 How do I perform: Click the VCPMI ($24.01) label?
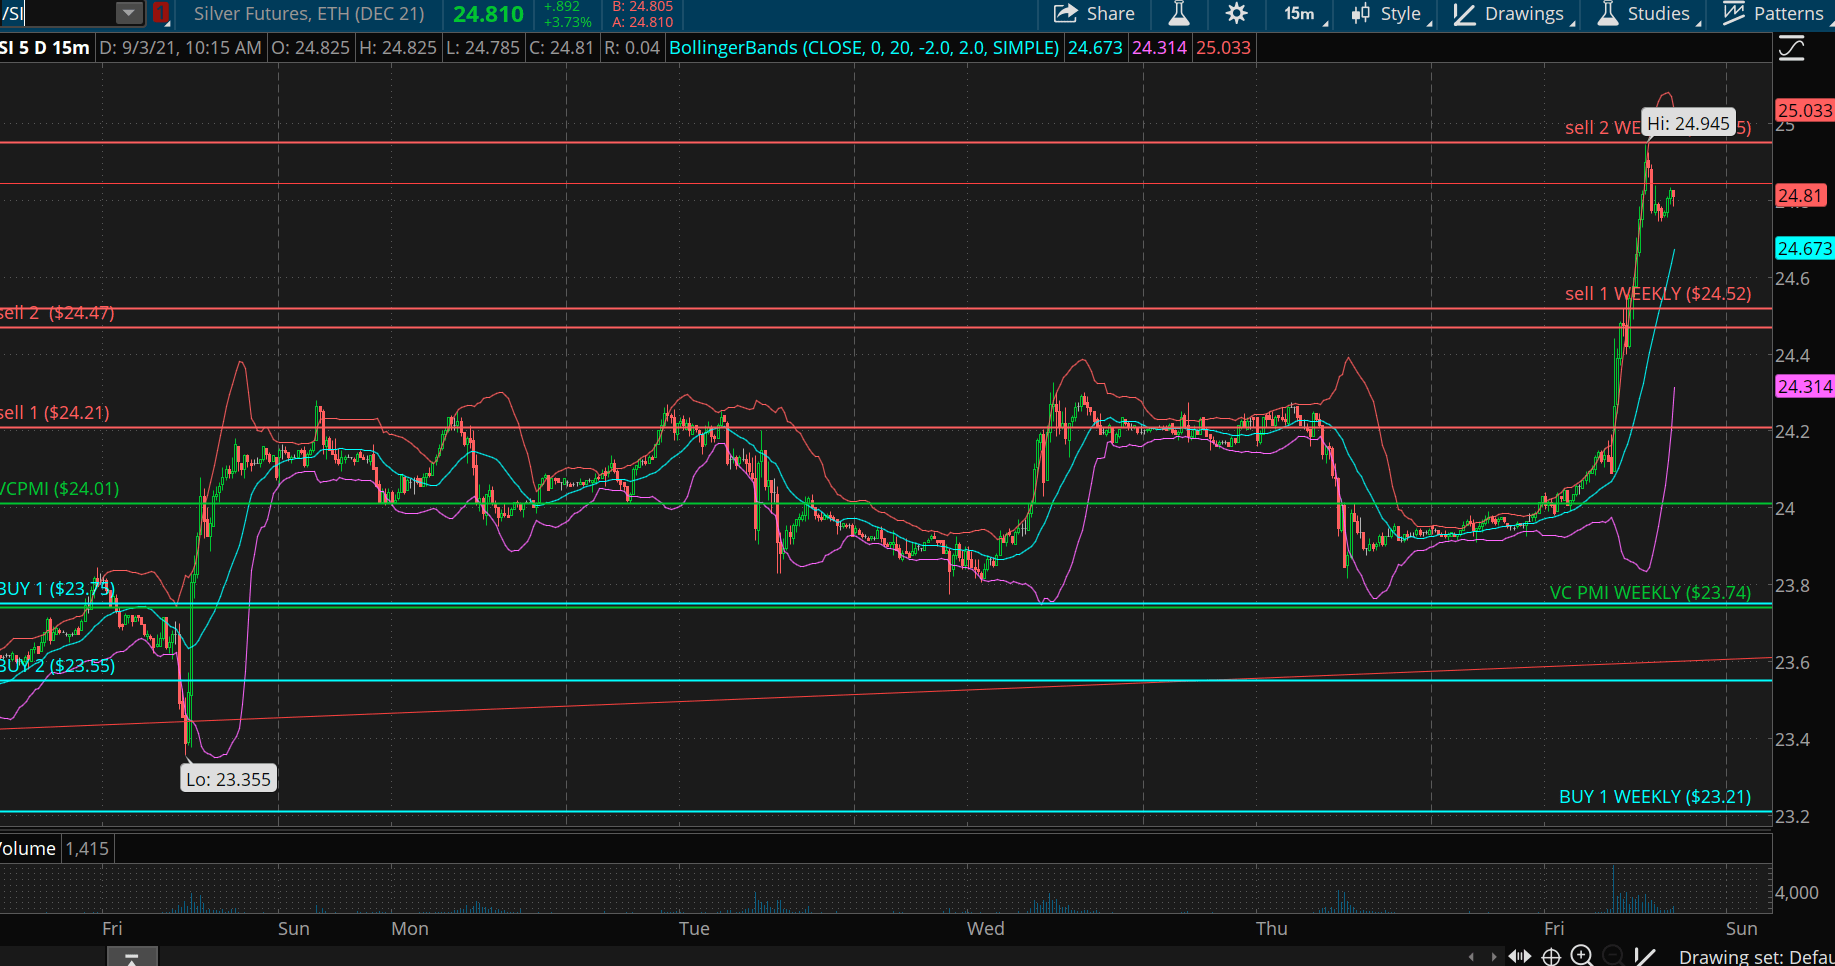[60, 489]
